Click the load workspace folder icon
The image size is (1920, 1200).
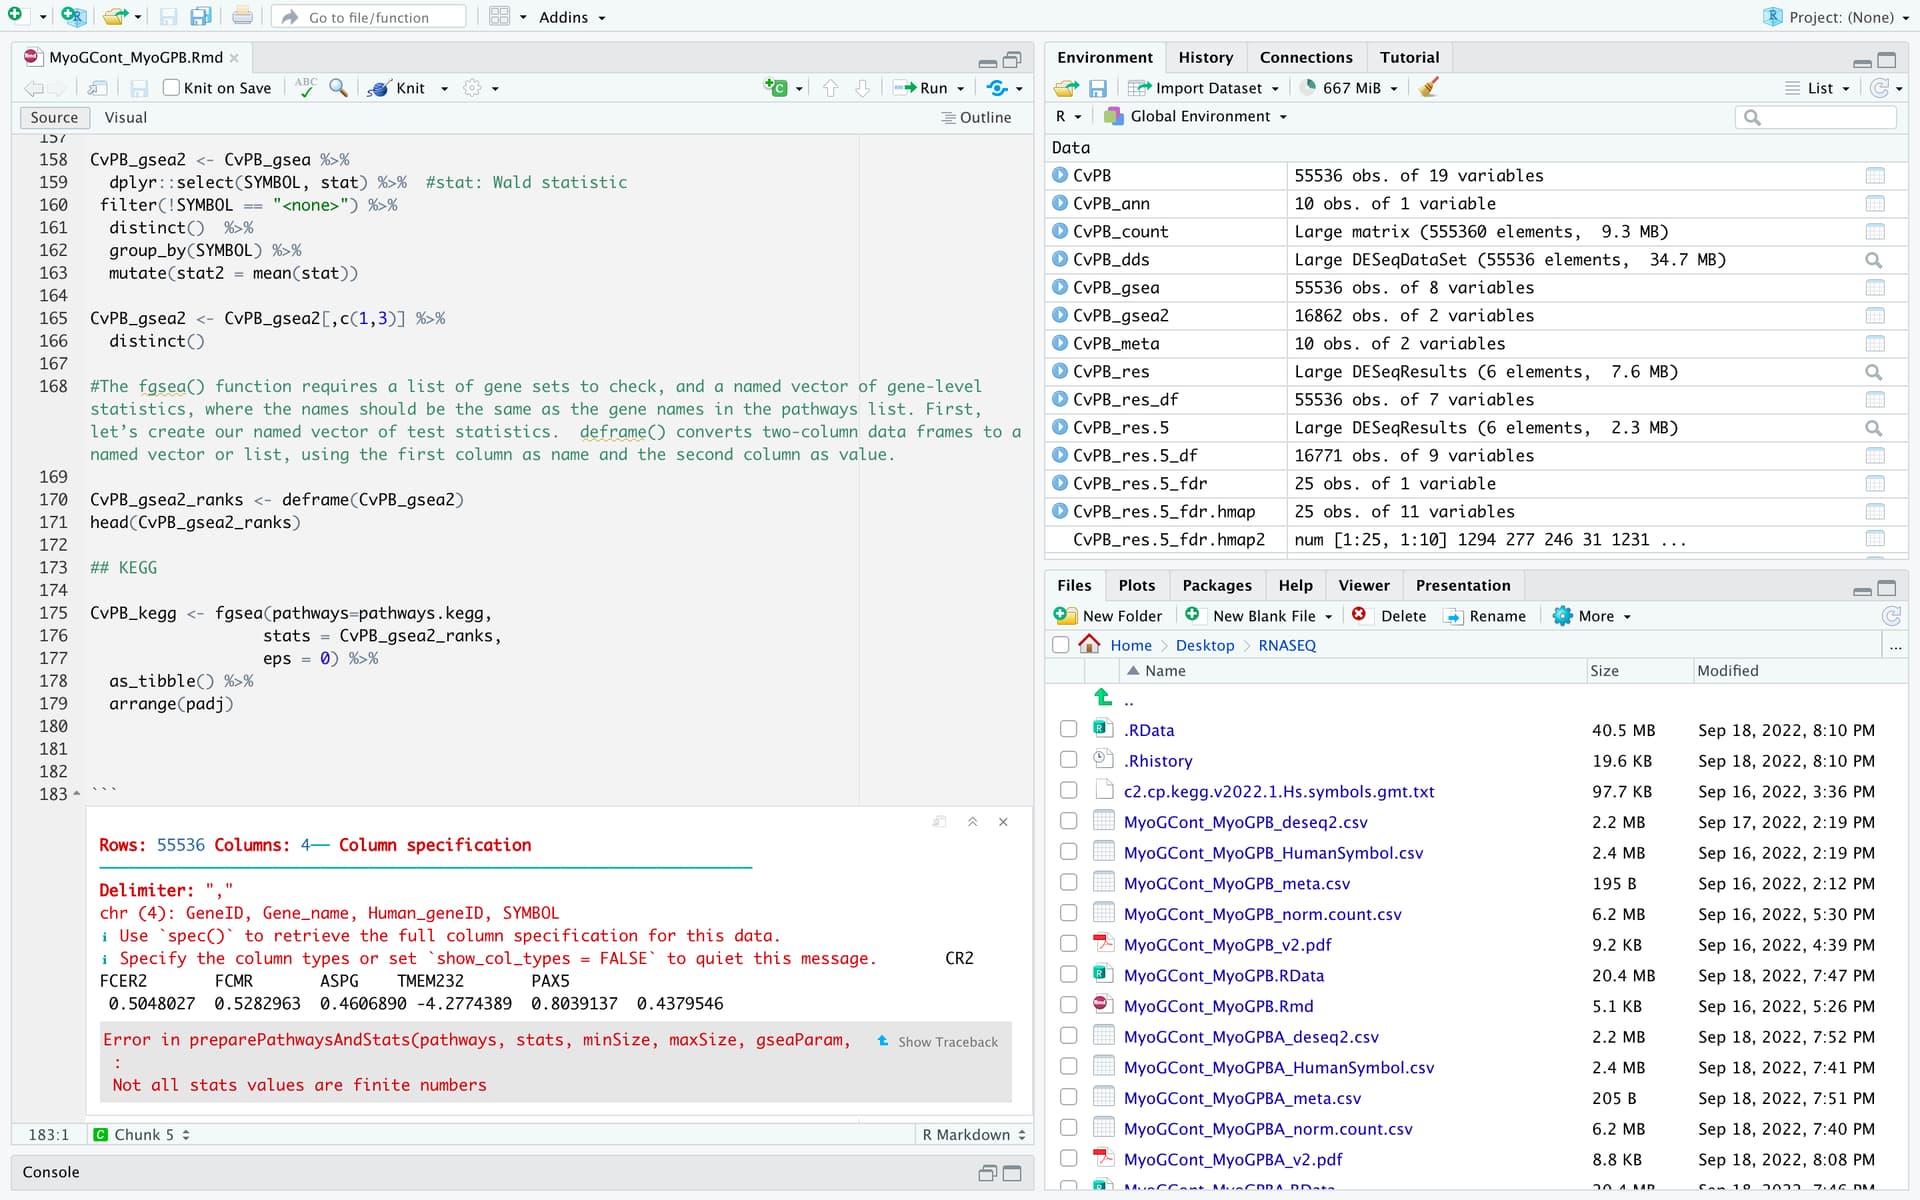1066,88
